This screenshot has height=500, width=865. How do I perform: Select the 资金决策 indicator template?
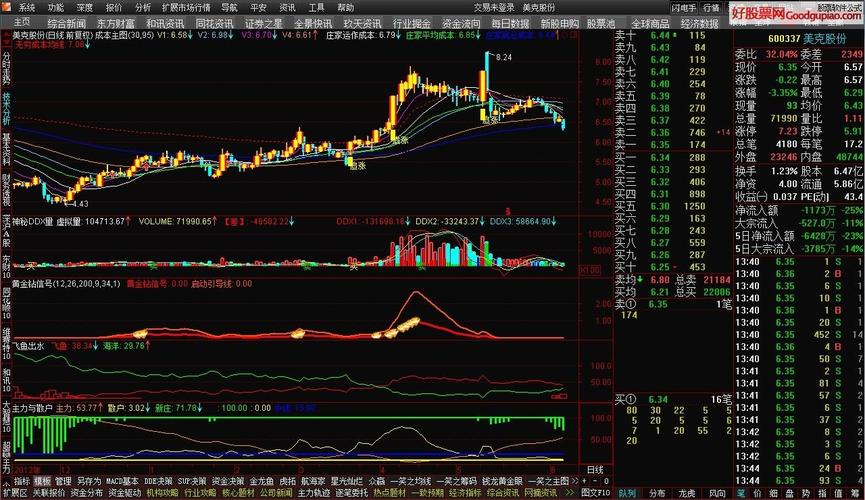tap(228, 481)
